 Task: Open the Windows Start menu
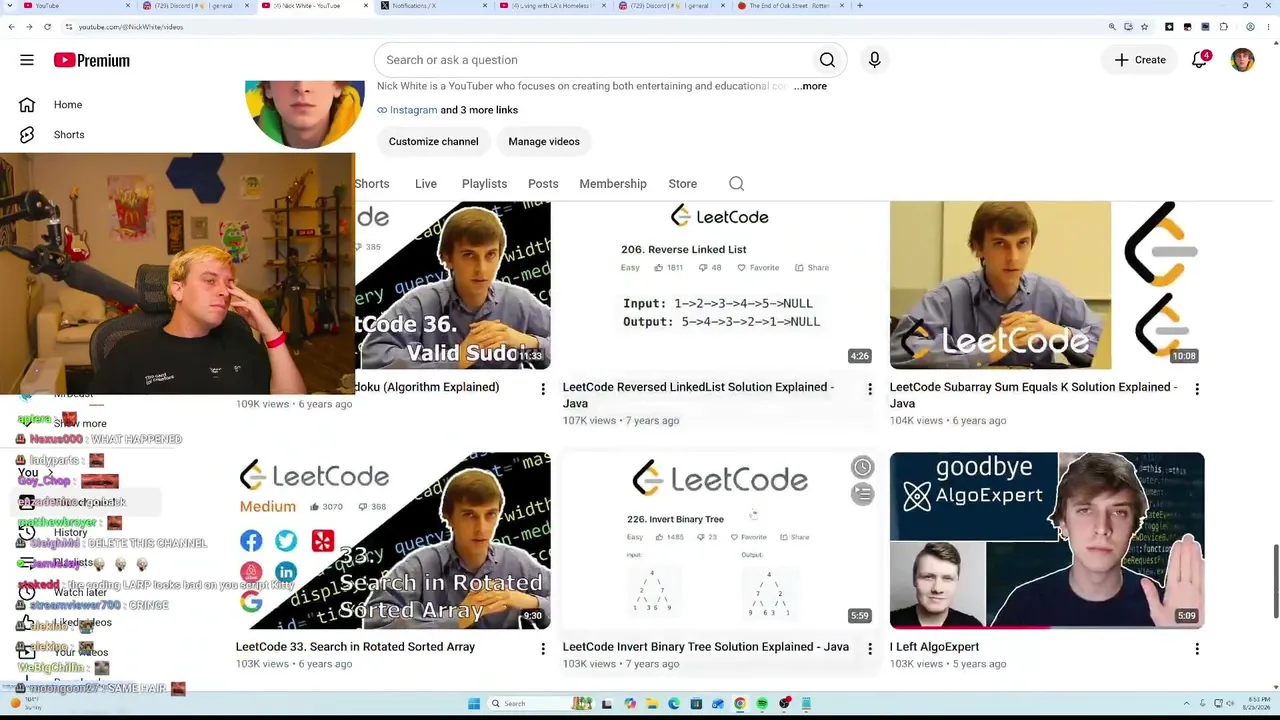point(474,704)
